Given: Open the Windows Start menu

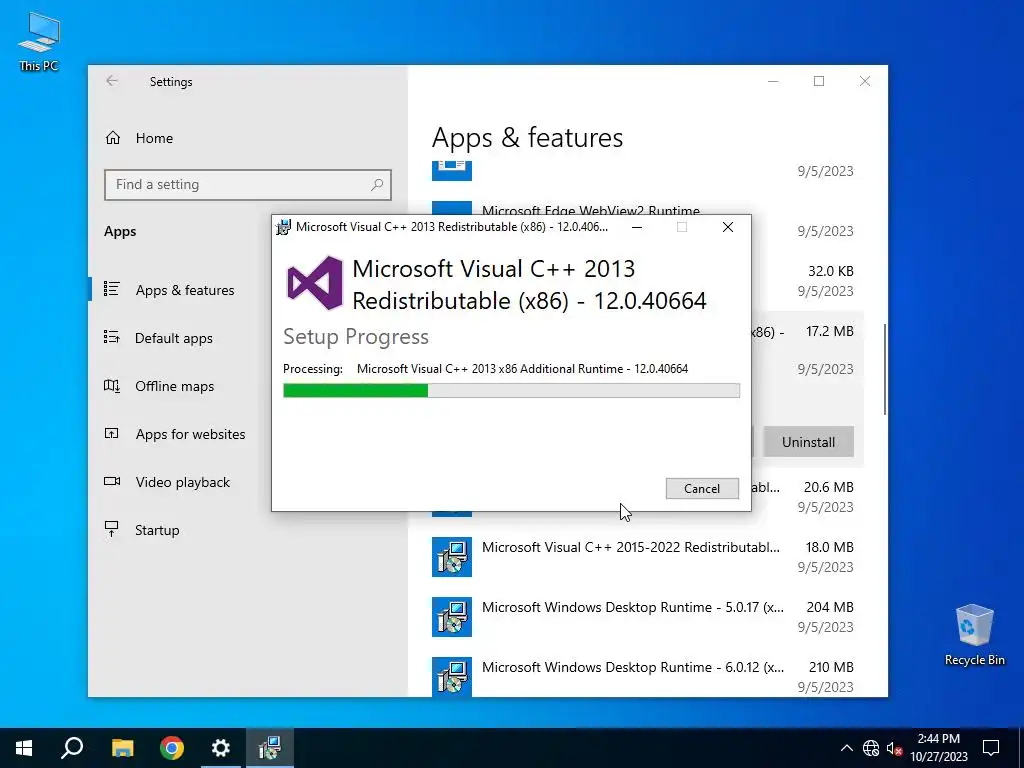Looking at the screenshot, I should (24, 748).
